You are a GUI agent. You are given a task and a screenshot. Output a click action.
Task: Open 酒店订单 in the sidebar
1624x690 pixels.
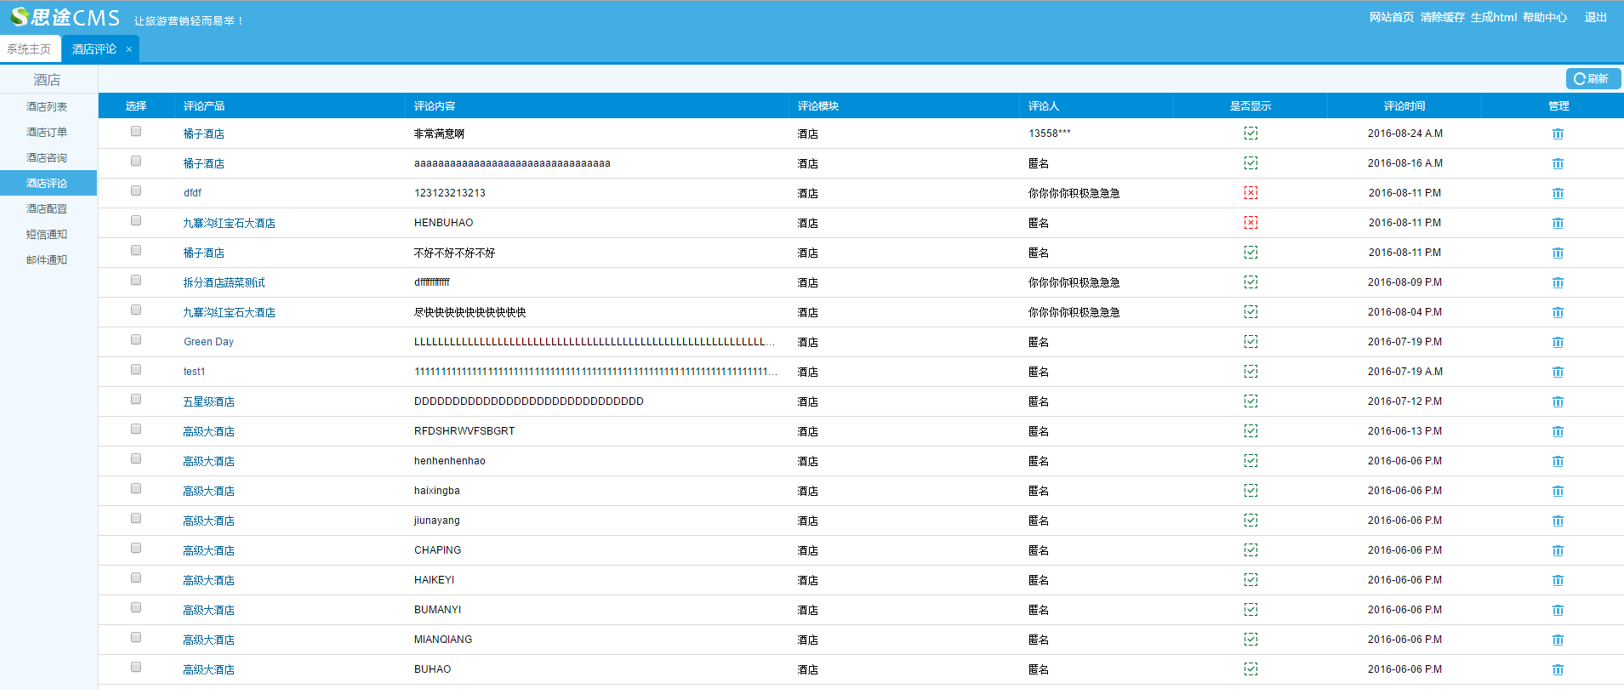point(47,132)
